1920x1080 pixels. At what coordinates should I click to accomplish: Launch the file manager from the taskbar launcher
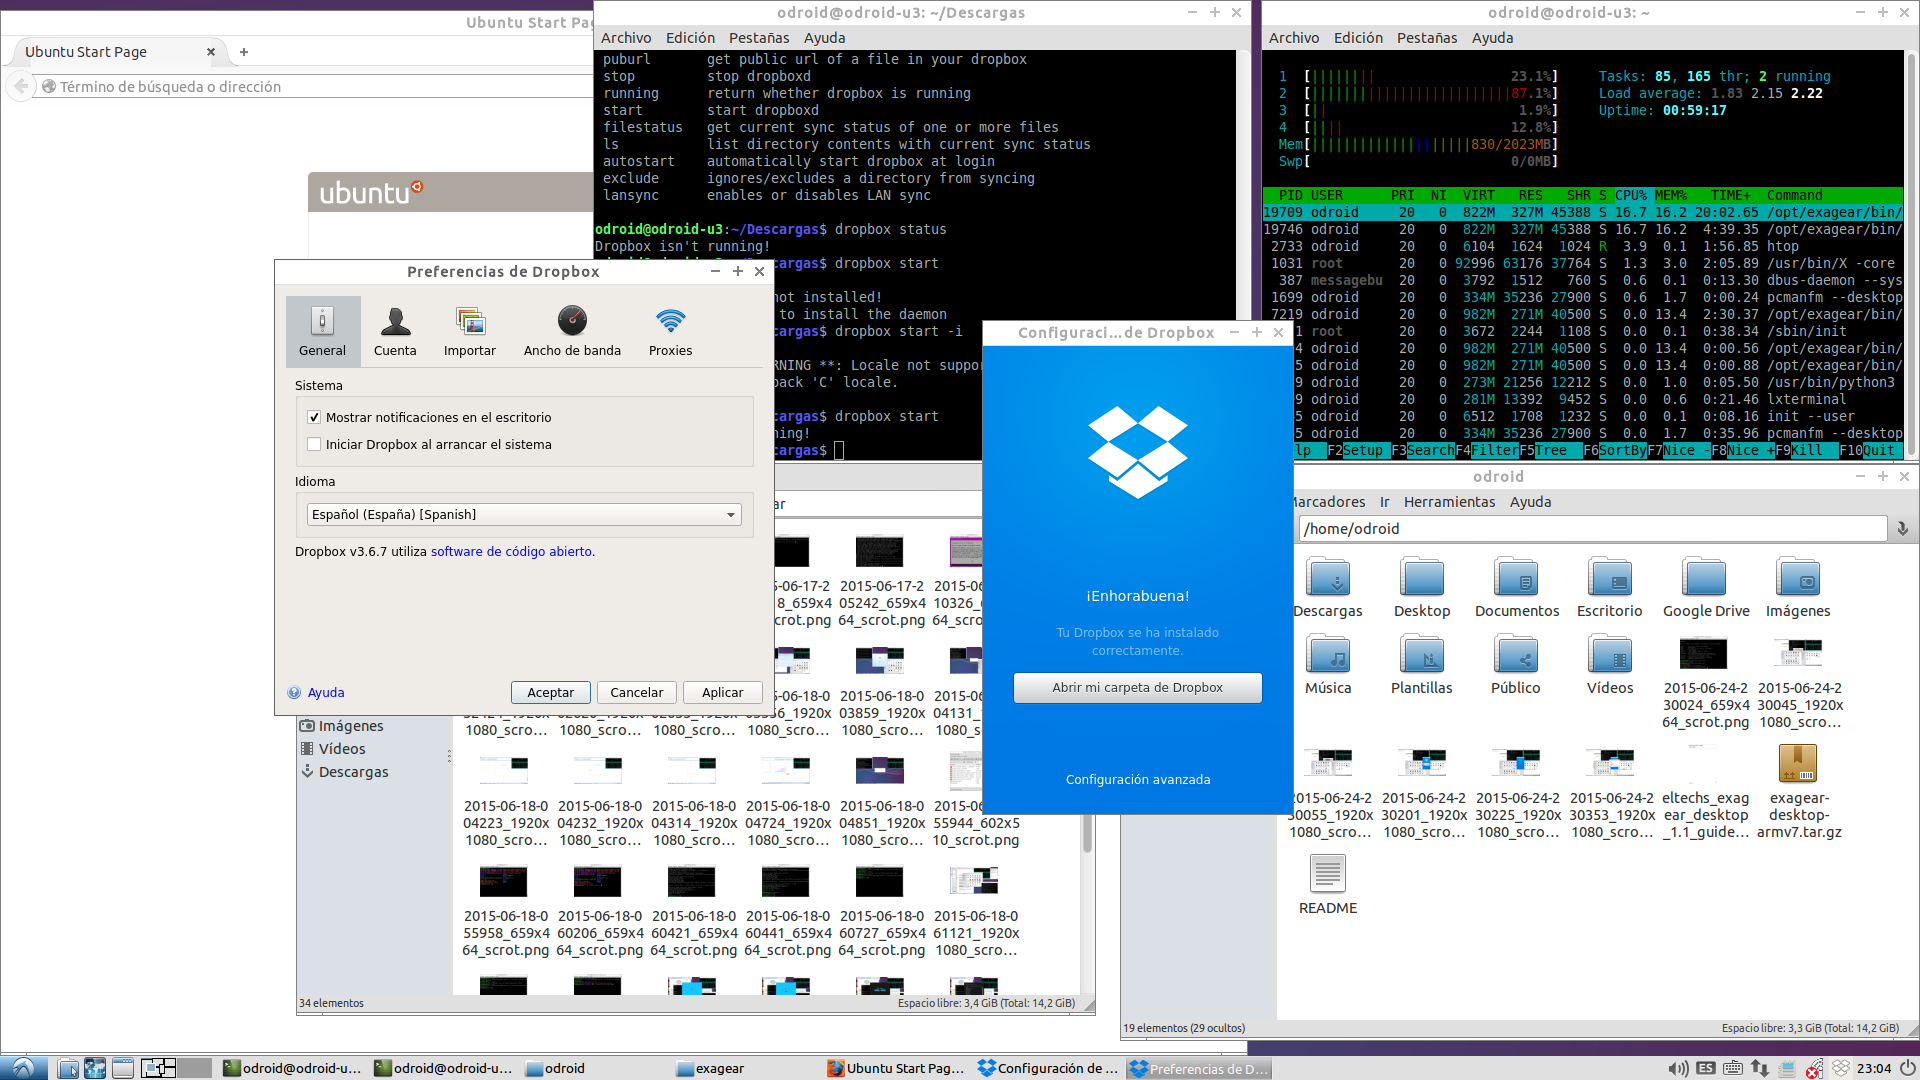pyautogui.click(x=68, y=1068)
